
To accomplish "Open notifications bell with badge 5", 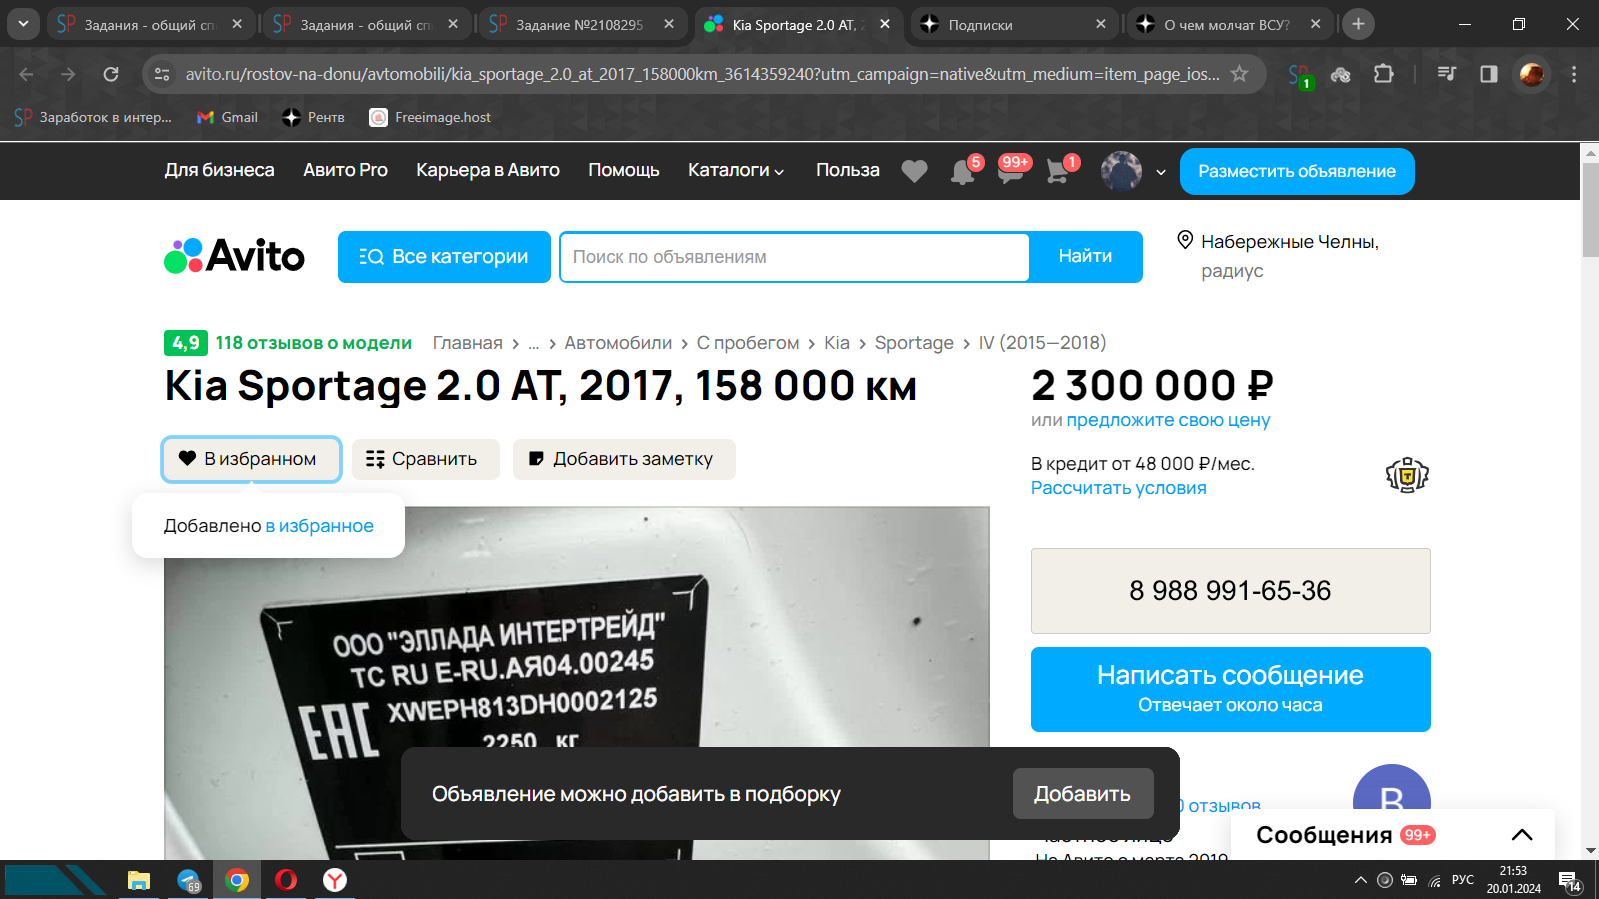I will (x=964, y=171).
